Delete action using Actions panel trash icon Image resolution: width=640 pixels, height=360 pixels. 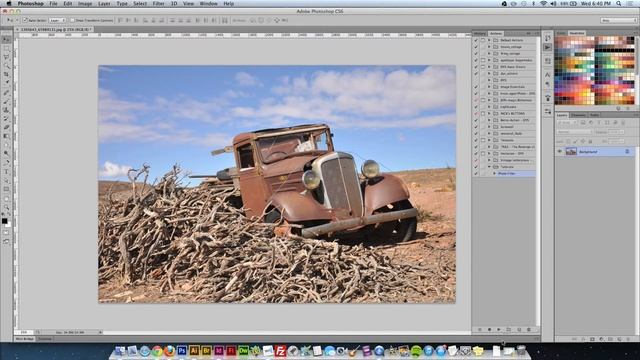click(529, 329)
